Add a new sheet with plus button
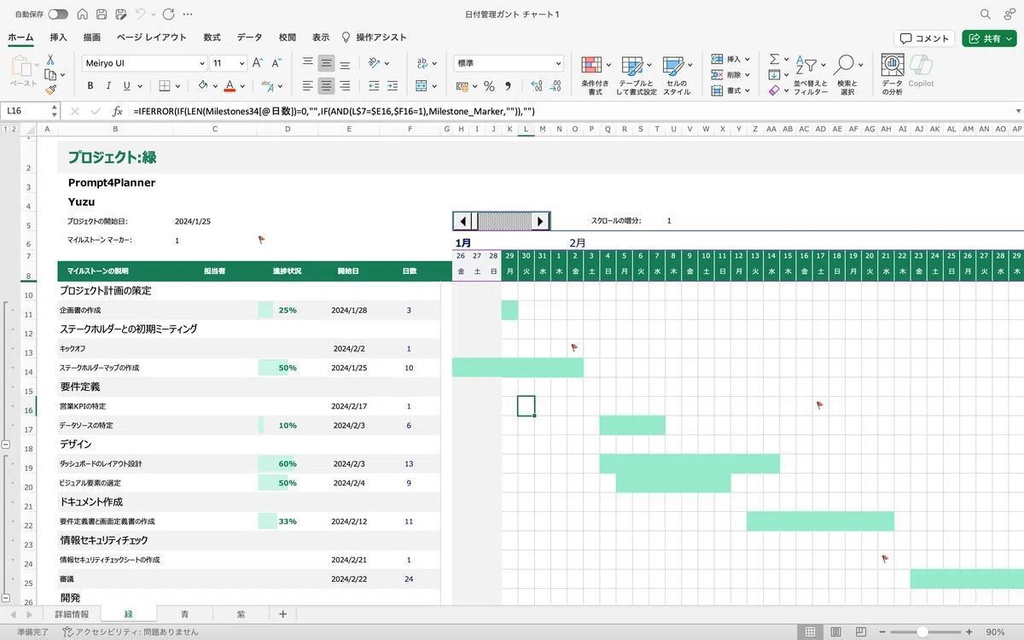This screenshot has height=640, width=1024. pos(283,614)
